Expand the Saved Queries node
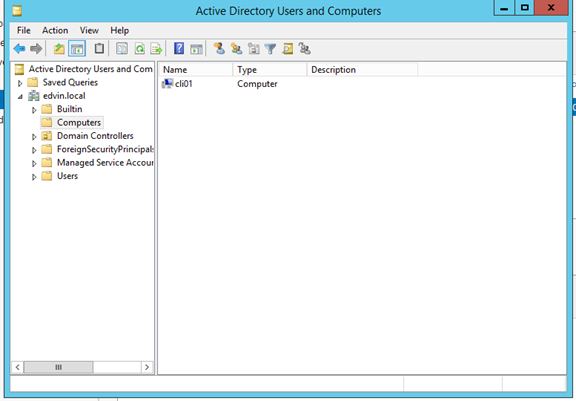Screen dimensions: 576x401 point(20,83)
